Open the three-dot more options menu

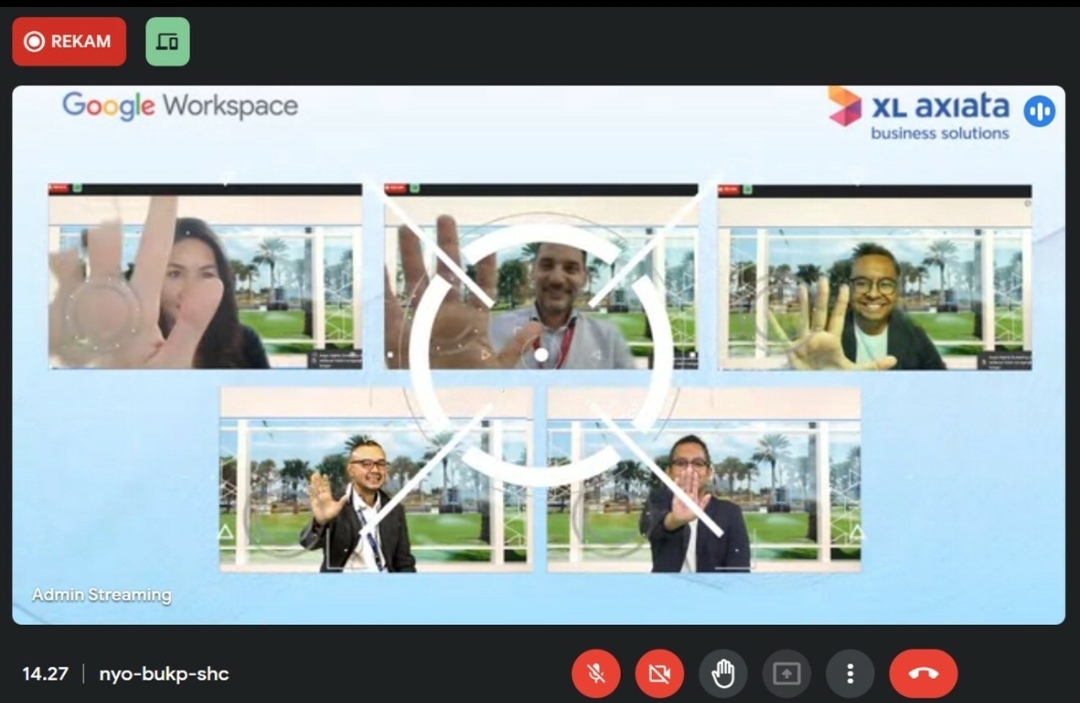[x=850, y=674]
